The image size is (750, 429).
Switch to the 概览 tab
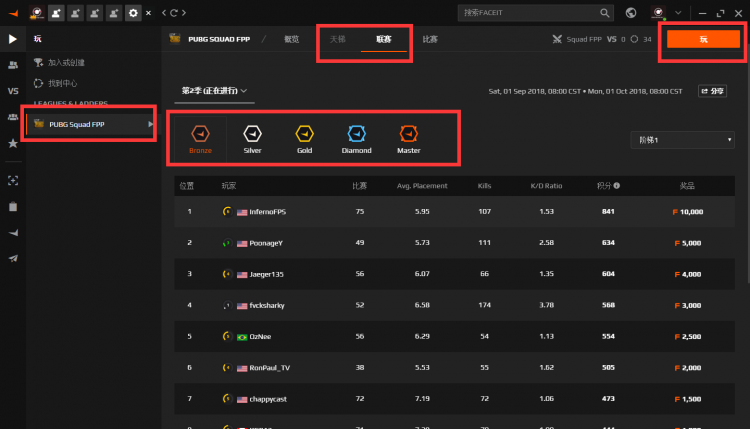(x=291, y=39)
